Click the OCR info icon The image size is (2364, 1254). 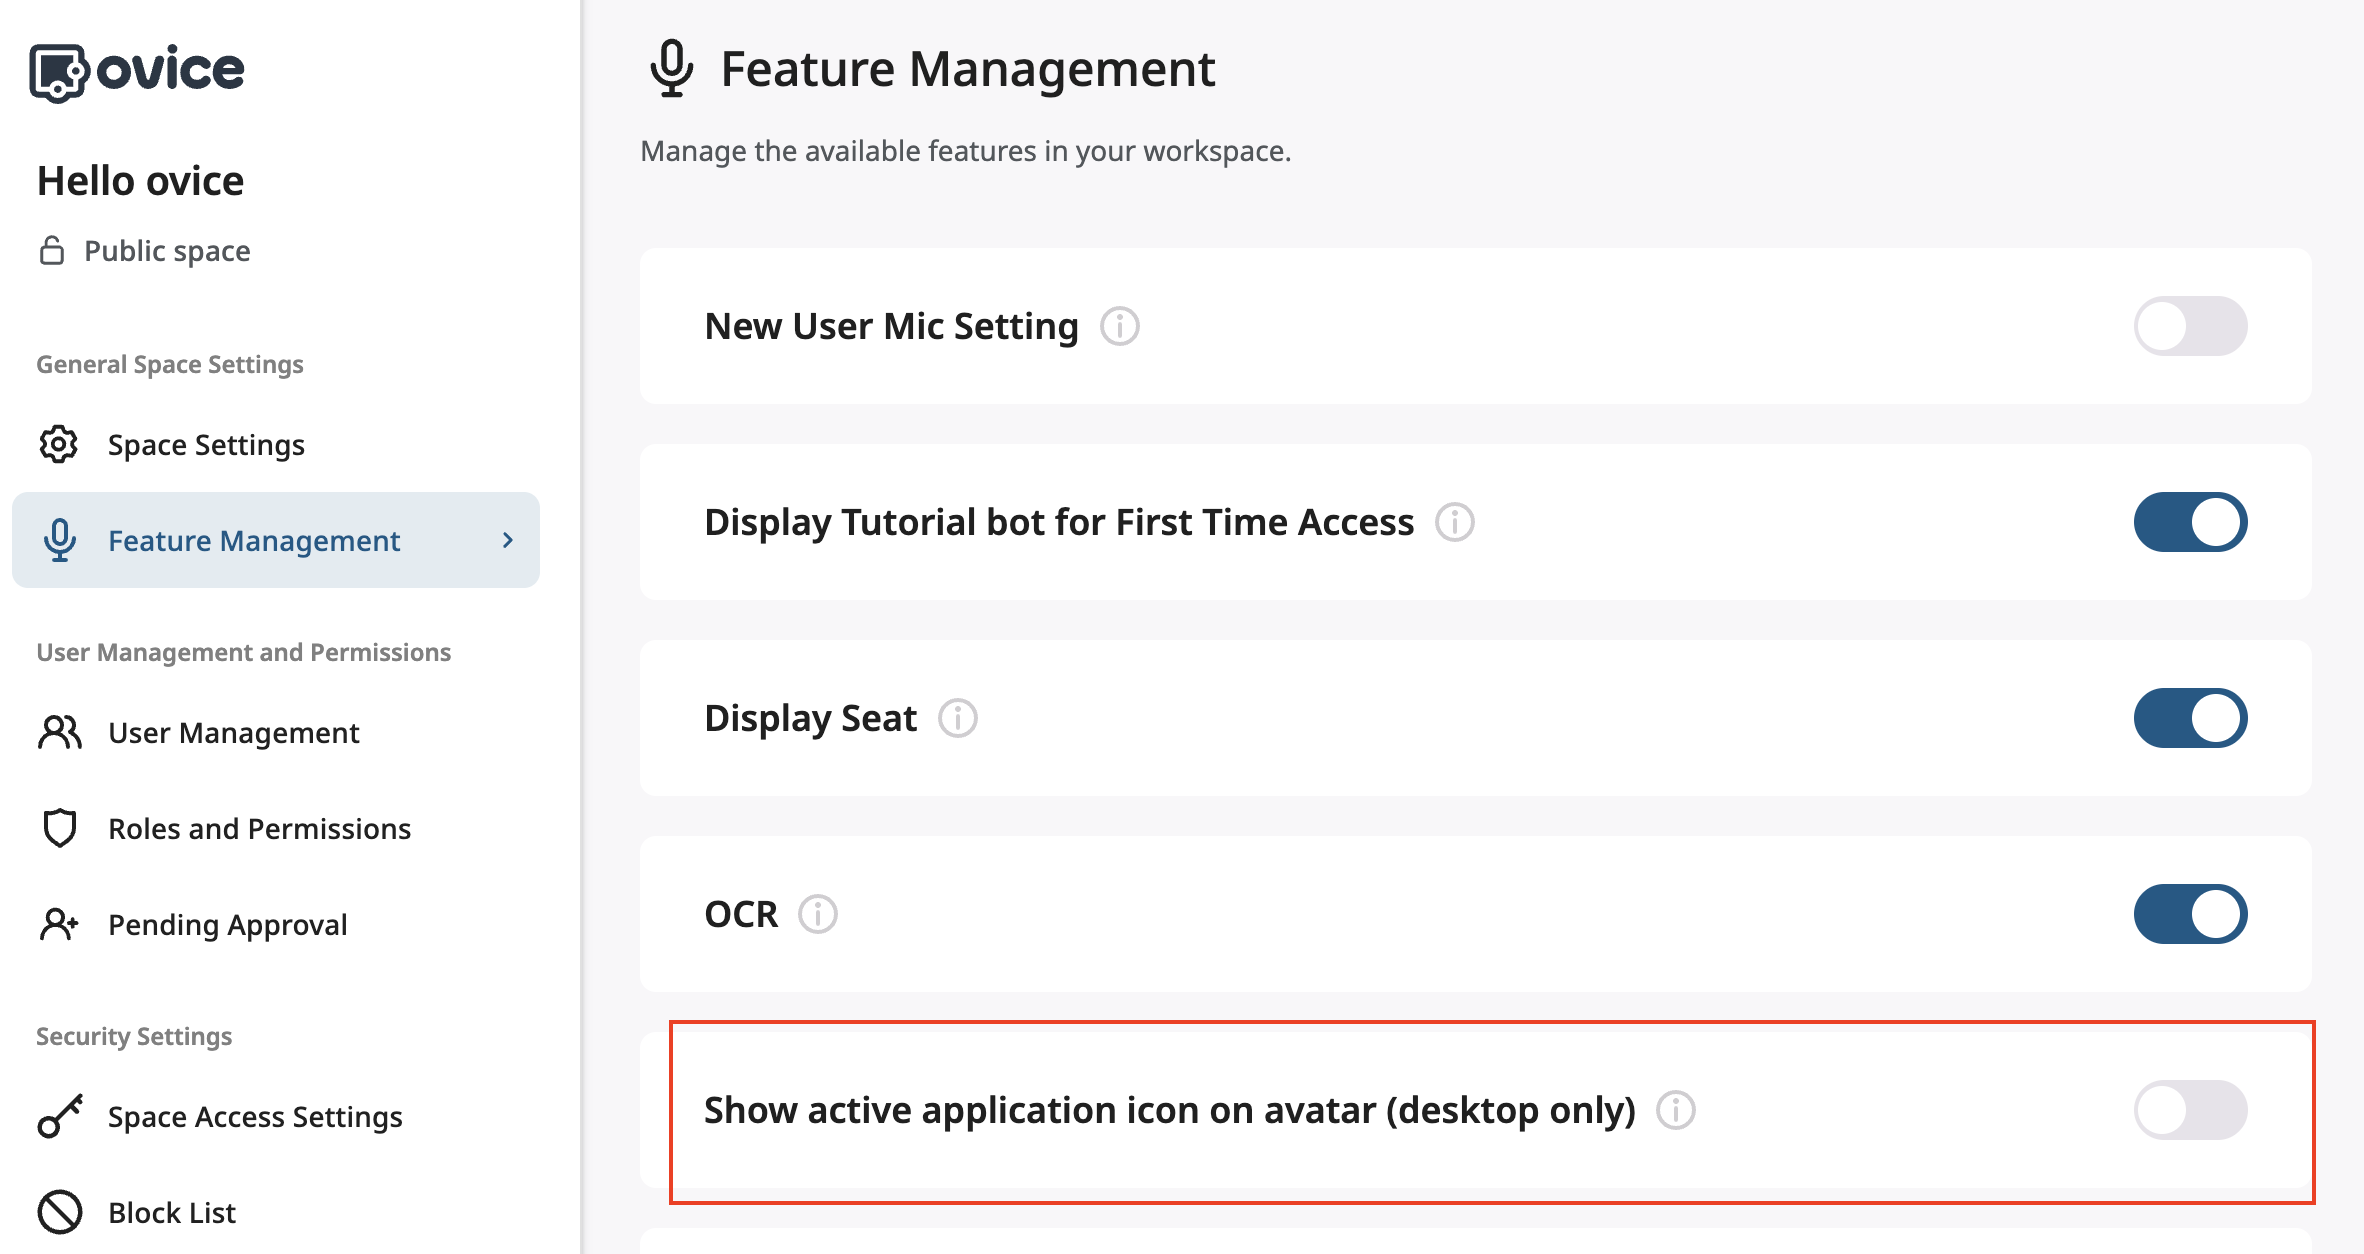point(818,913)
